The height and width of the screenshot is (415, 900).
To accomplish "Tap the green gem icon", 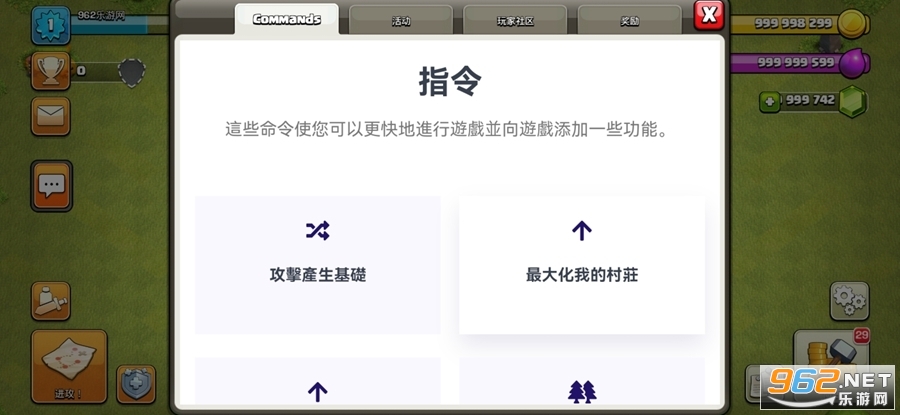I will tap(852, 102).
